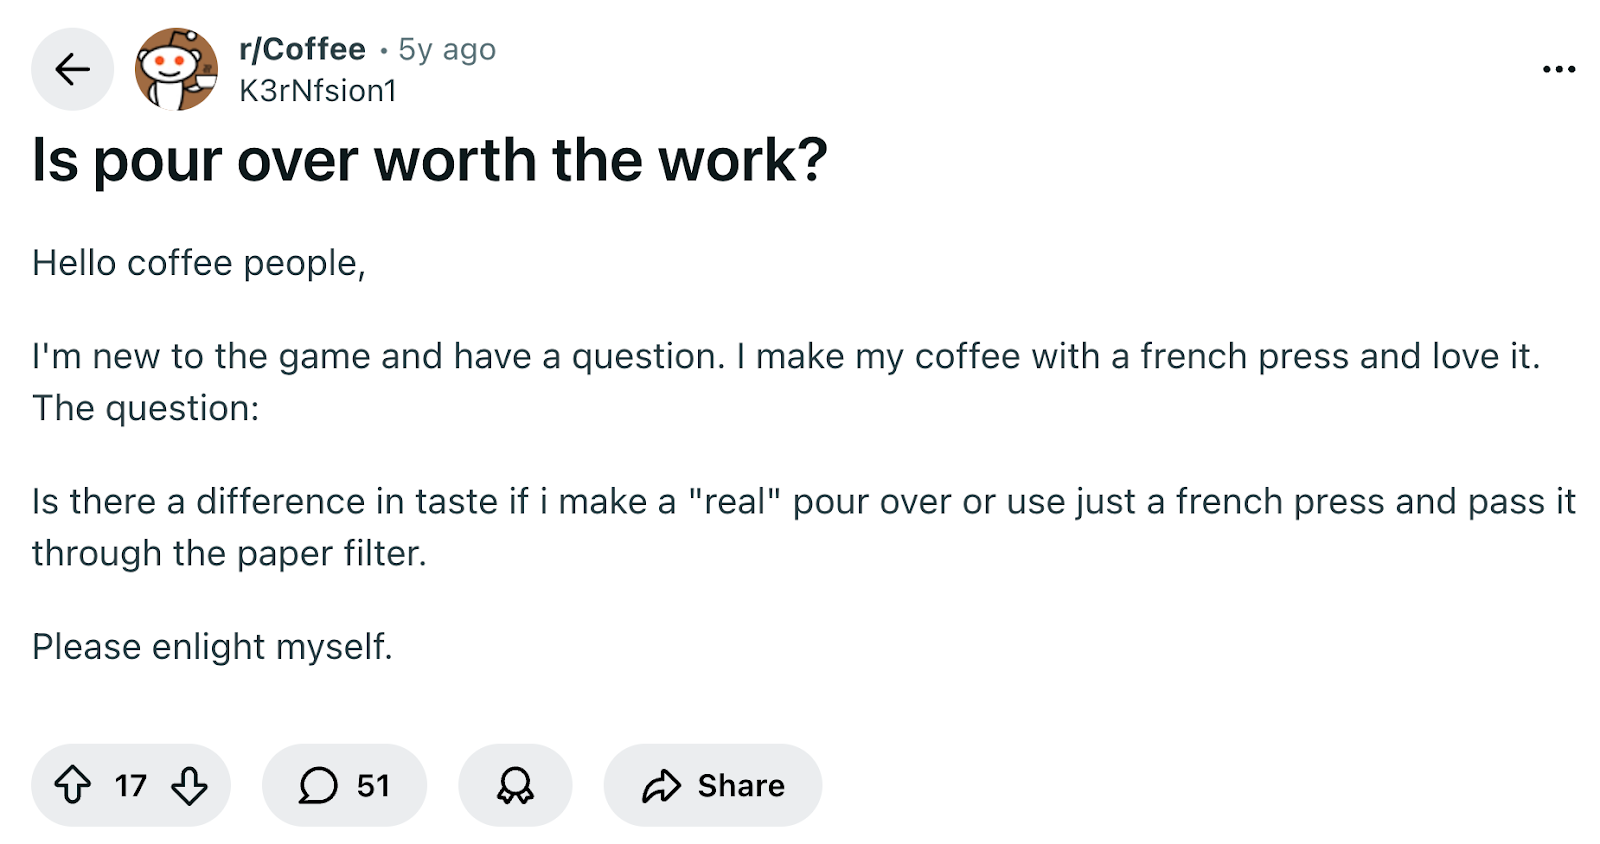
Task: Click the Share button
Action: point(712,786)
